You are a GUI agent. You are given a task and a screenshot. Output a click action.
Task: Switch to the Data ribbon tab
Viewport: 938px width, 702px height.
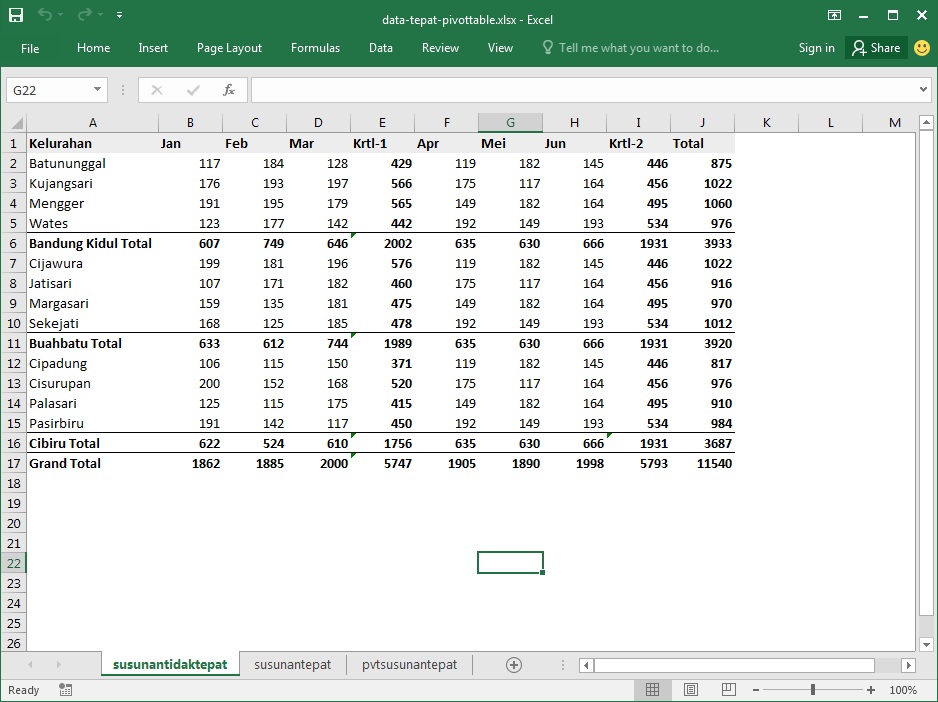(380, 47)
